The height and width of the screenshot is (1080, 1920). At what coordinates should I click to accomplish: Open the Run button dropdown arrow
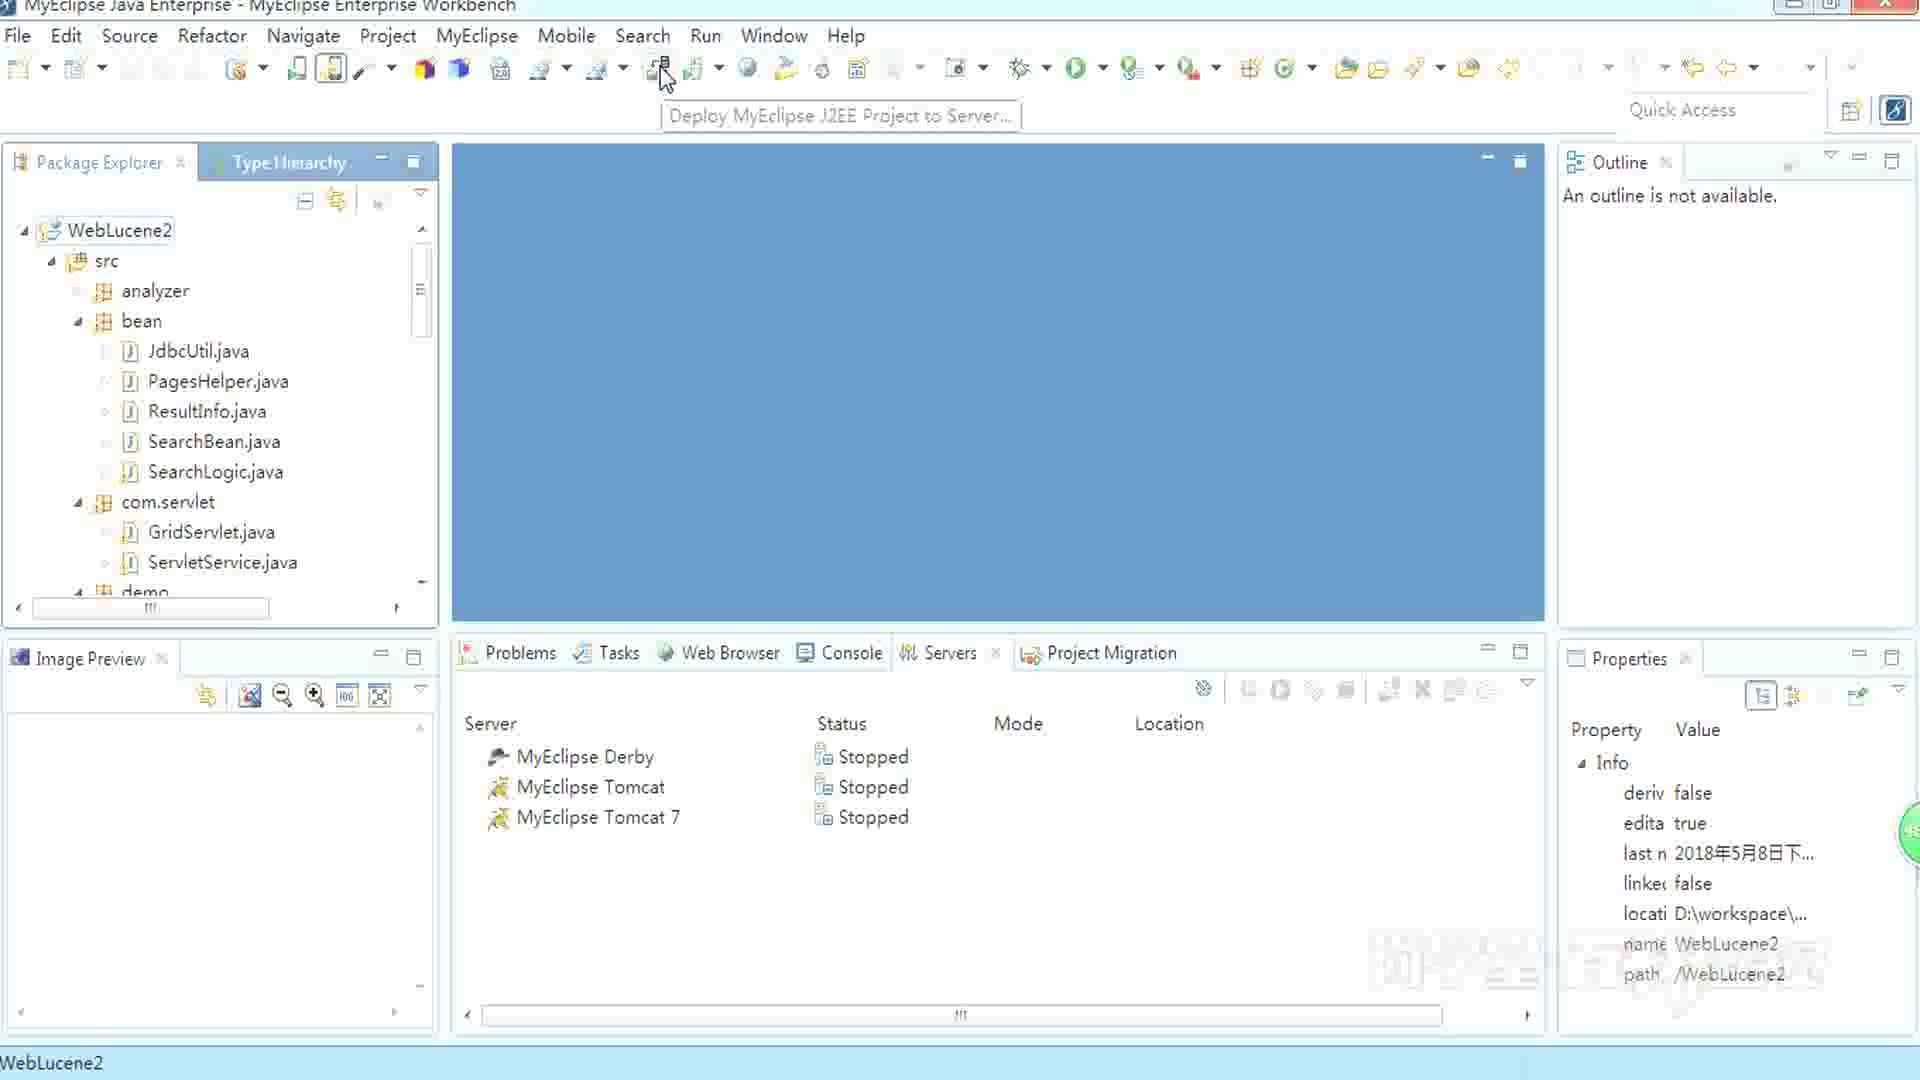click(1103, 68)
